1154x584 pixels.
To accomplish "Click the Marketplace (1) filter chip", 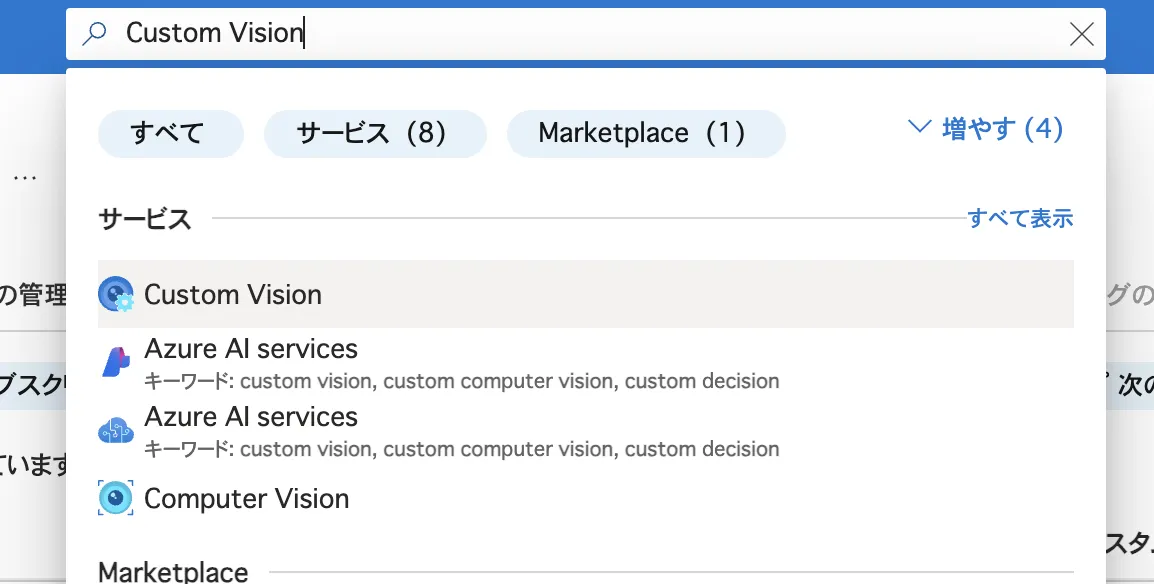I will pyautogui.click(x=645, y=132).
